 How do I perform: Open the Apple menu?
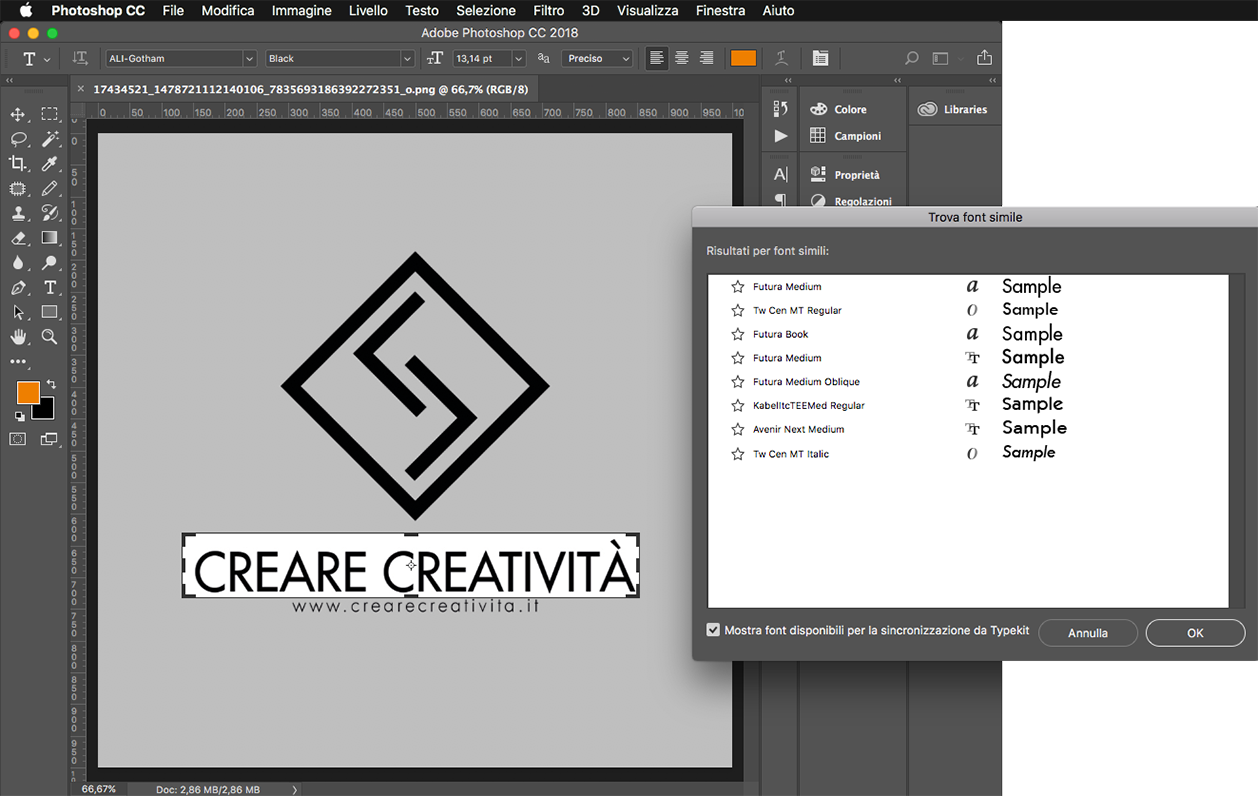pos(26,11)
